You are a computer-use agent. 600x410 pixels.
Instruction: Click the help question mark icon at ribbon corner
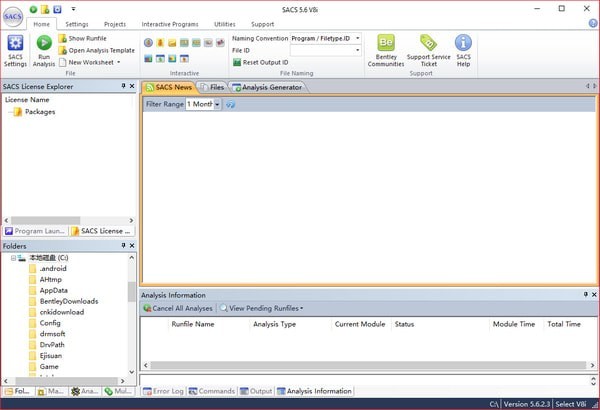point(593,23)
